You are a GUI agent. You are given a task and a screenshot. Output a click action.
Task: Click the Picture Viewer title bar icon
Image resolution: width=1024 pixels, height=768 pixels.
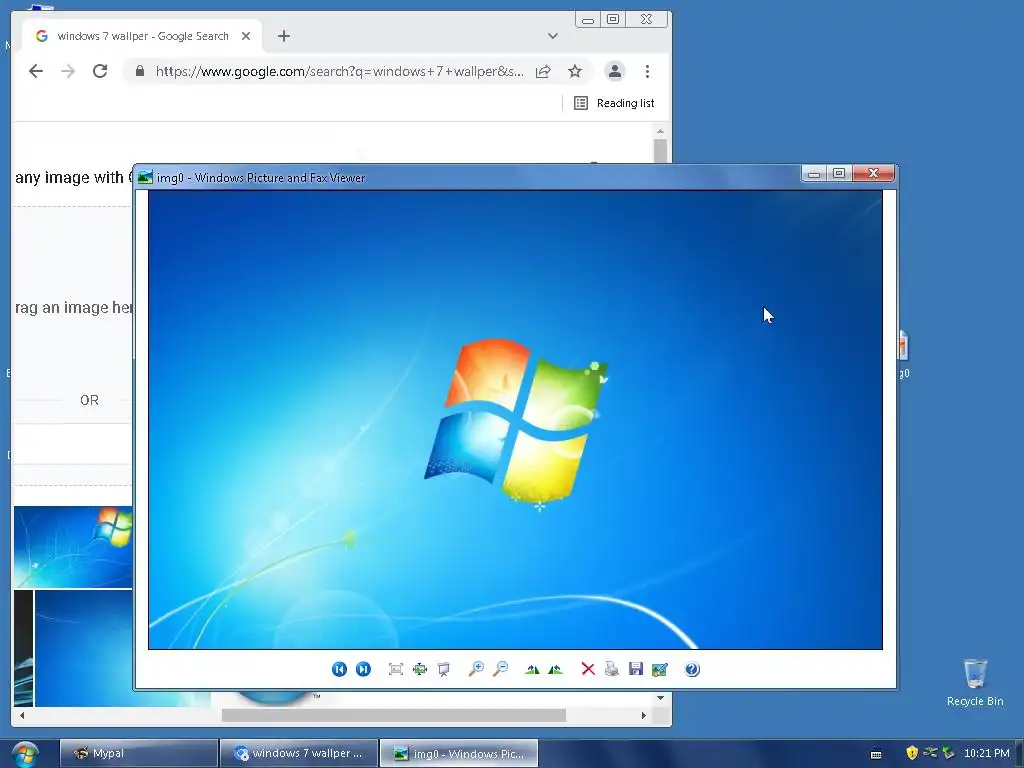[x=145, y=177]
